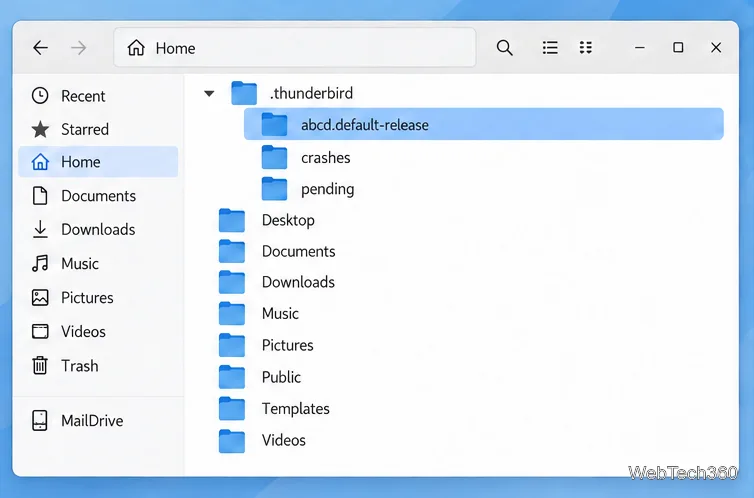This screenshot has width=754, height=498.
Task: Click the sidebar Downloads arrow icon
Action: click(40, 229)
